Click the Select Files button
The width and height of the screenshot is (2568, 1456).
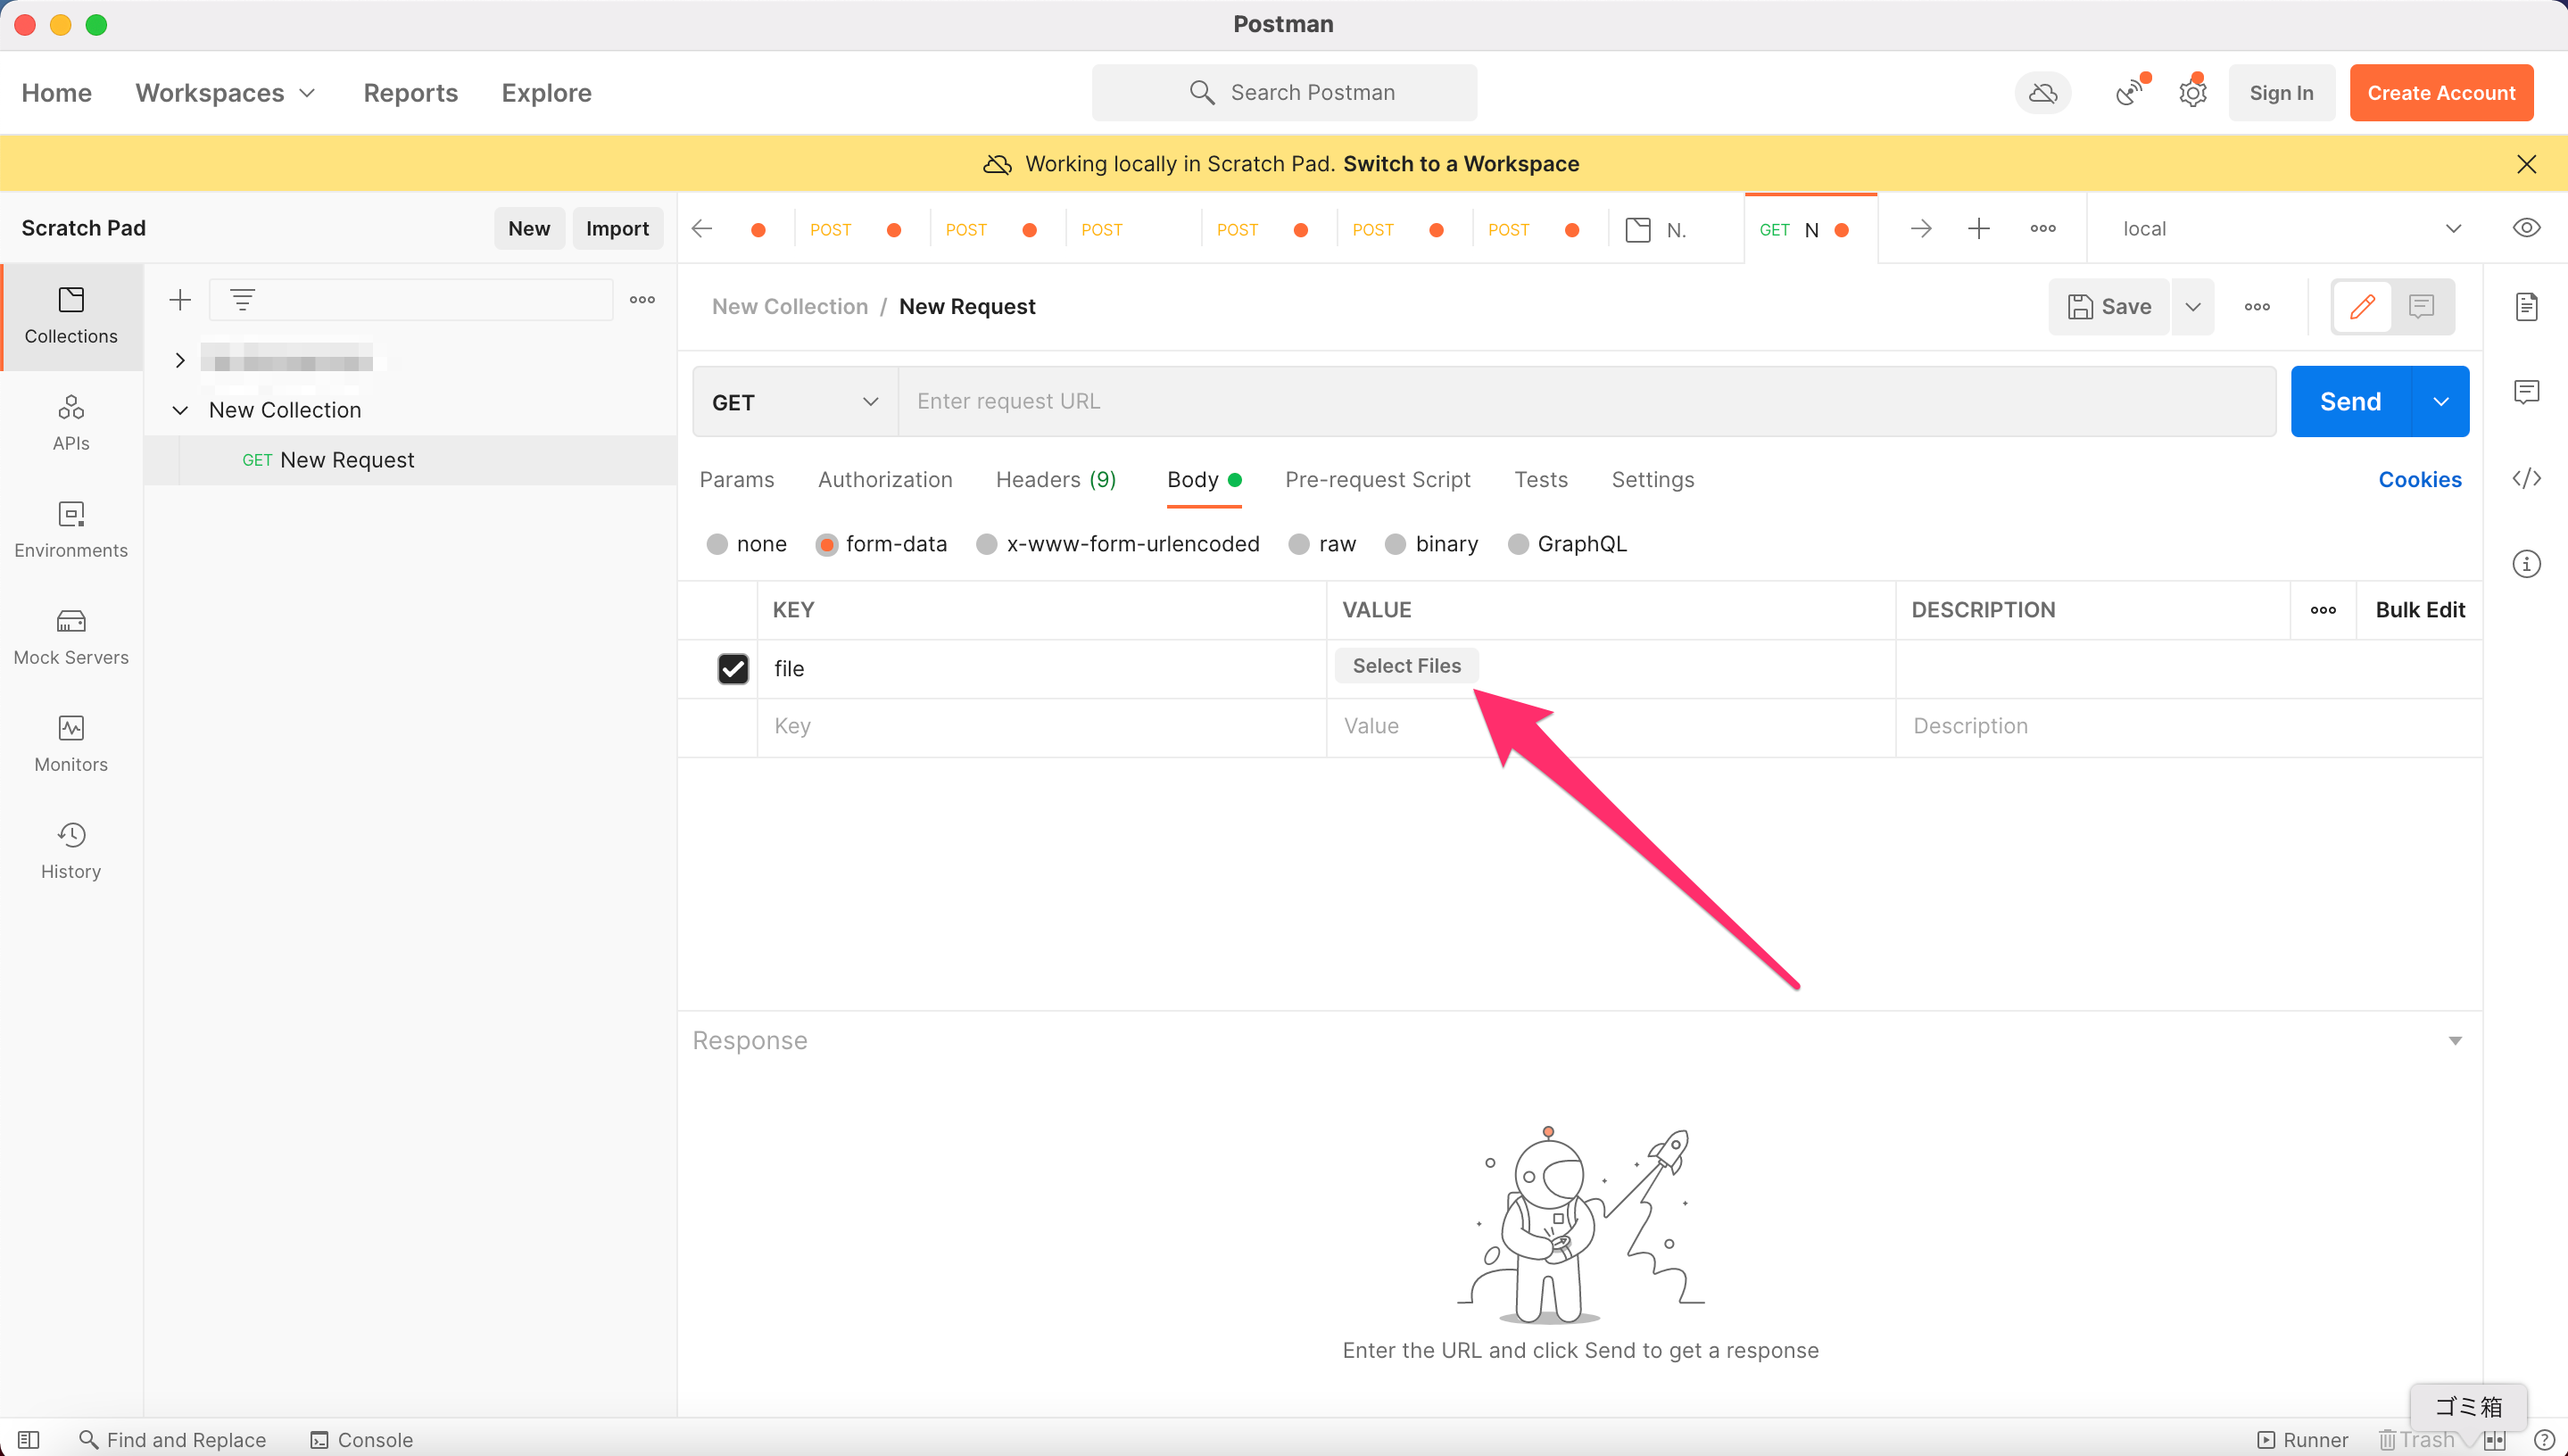click(x=1406, y=665)
